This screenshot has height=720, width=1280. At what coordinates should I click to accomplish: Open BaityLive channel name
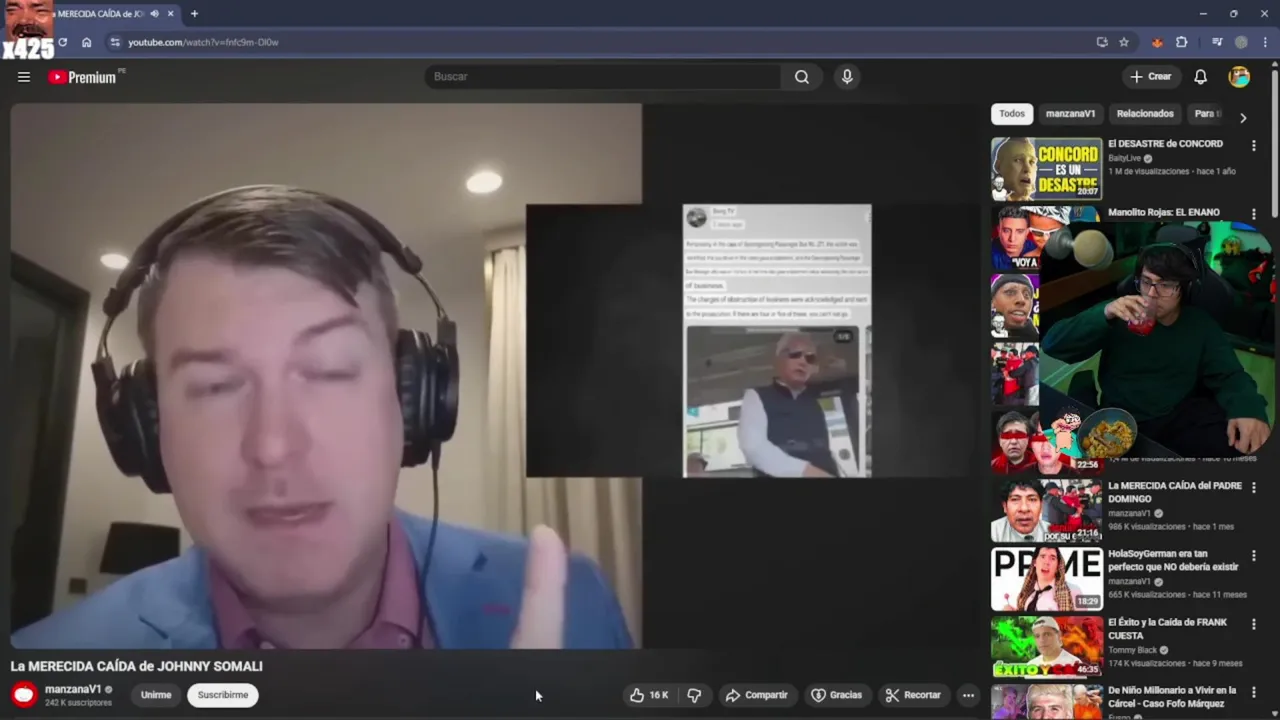(1124, 158)
